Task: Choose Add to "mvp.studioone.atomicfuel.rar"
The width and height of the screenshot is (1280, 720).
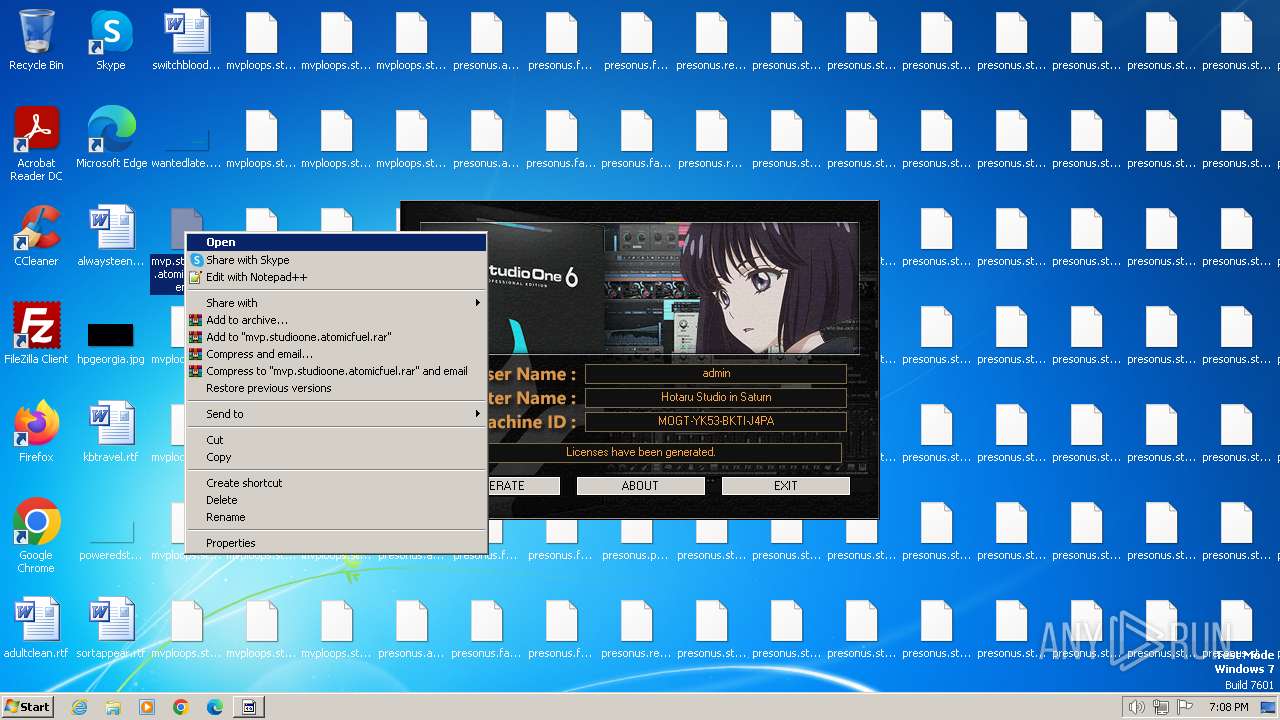Action: pos(337,337)
